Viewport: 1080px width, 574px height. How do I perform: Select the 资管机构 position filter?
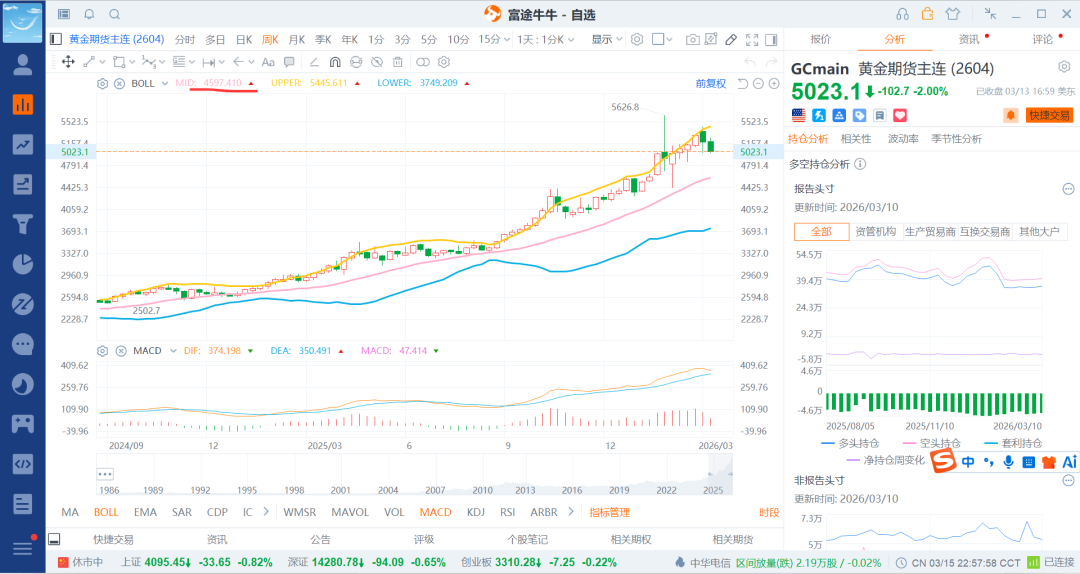[875, 231]
